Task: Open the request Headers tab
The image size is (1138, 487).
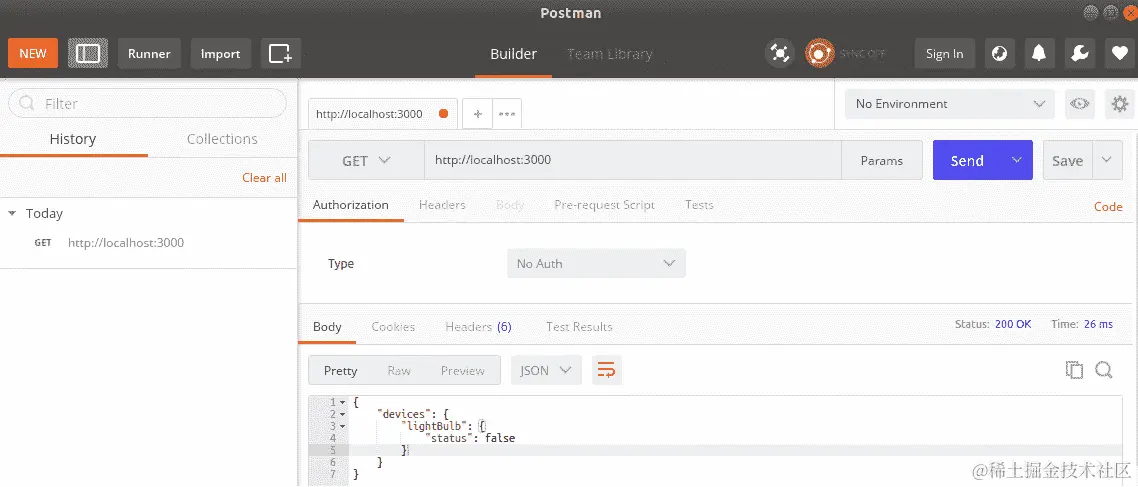Action: click(442, 205)
